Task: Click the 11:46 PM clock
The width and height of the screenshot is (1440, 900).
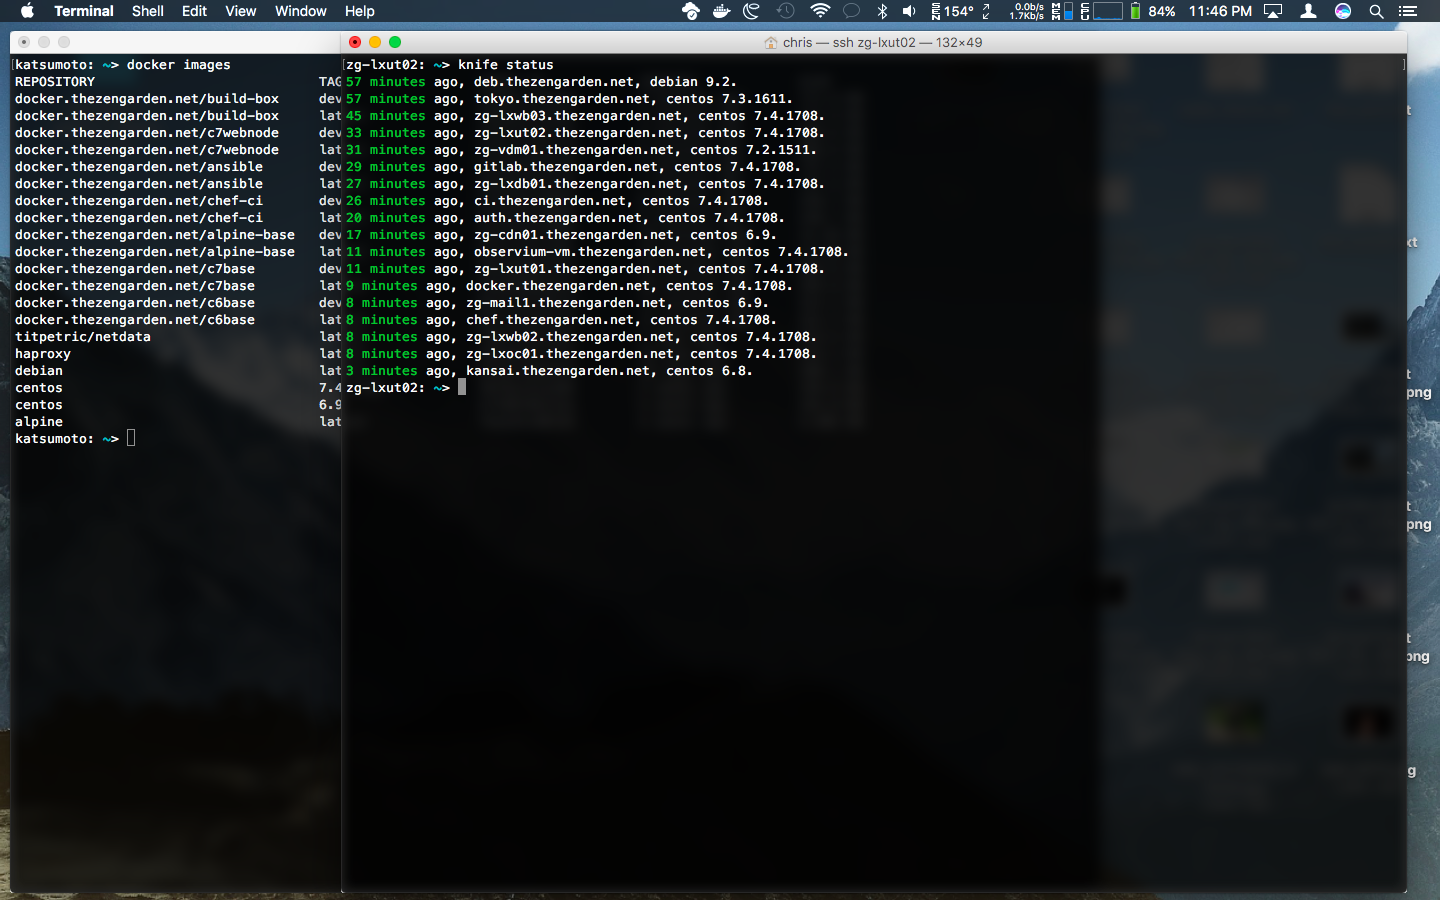Action: 1220,11
